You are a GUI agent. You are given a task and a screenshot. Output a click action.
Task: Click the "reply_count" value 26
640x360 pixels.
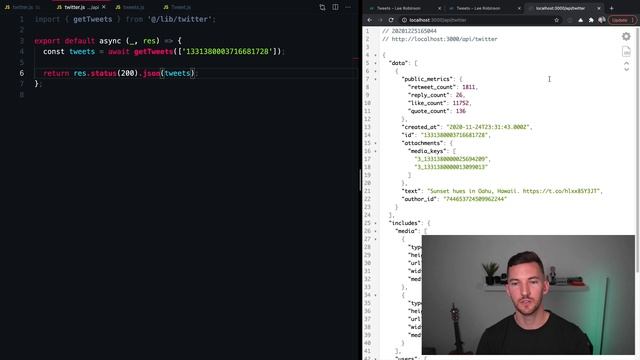pyautogui.click(x=459, y=95)
